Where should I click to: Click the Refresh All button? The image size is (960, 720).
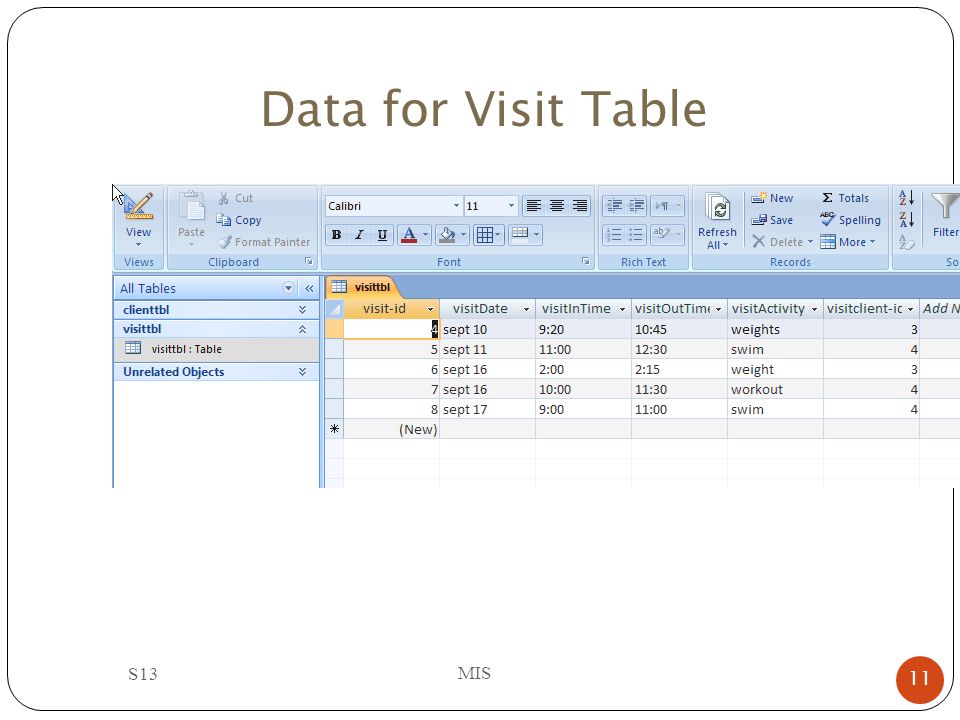(717, 220)
